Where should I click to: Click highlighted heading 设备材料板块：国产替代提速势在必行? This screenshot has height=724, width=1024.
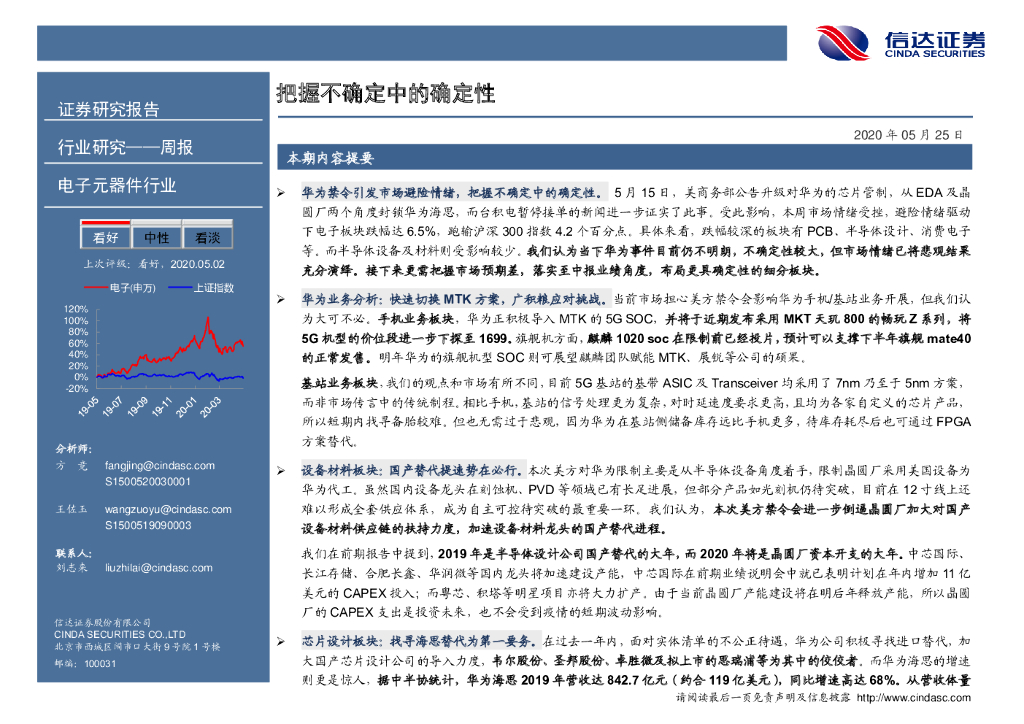[x=413, y=470]
